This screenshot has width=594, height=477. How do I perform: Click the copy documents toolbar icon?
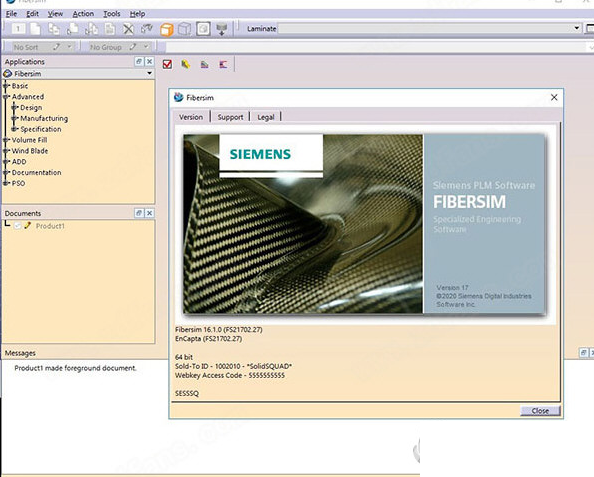coord(54,29)
